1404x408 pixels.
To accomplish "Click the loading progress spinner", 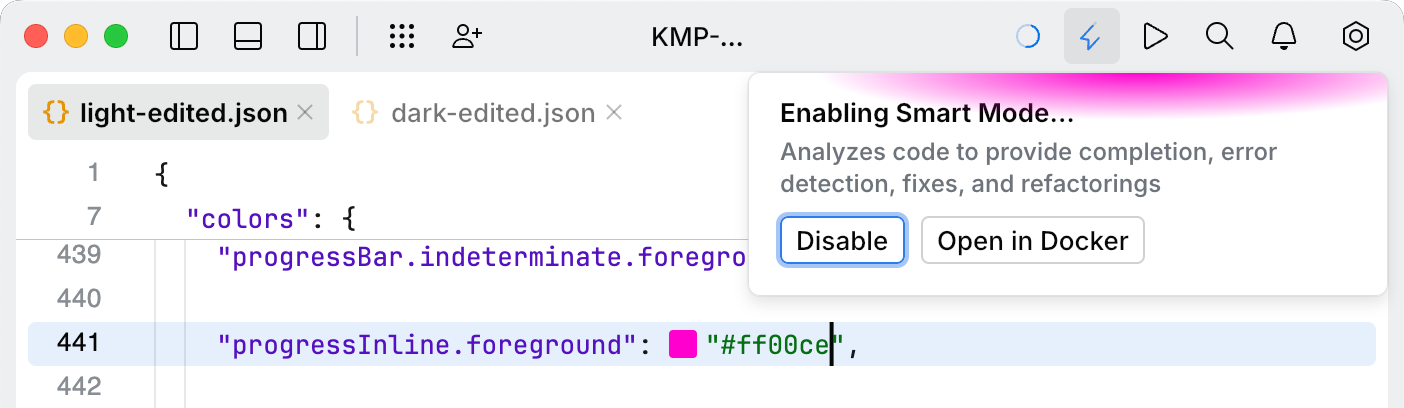I will point(1028,37).
